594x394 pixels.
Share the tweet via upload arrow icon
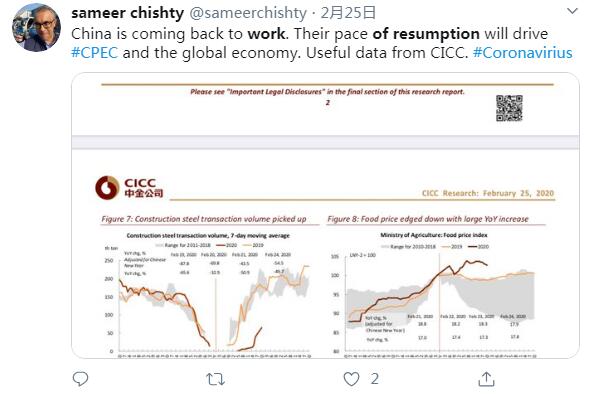486,379
